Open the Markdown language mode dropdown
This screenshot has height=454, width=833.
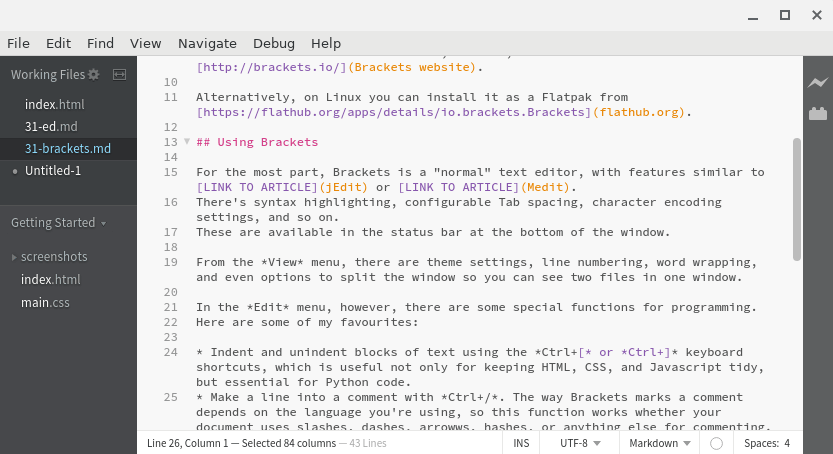pyautogui.click(x=659, y=443)
